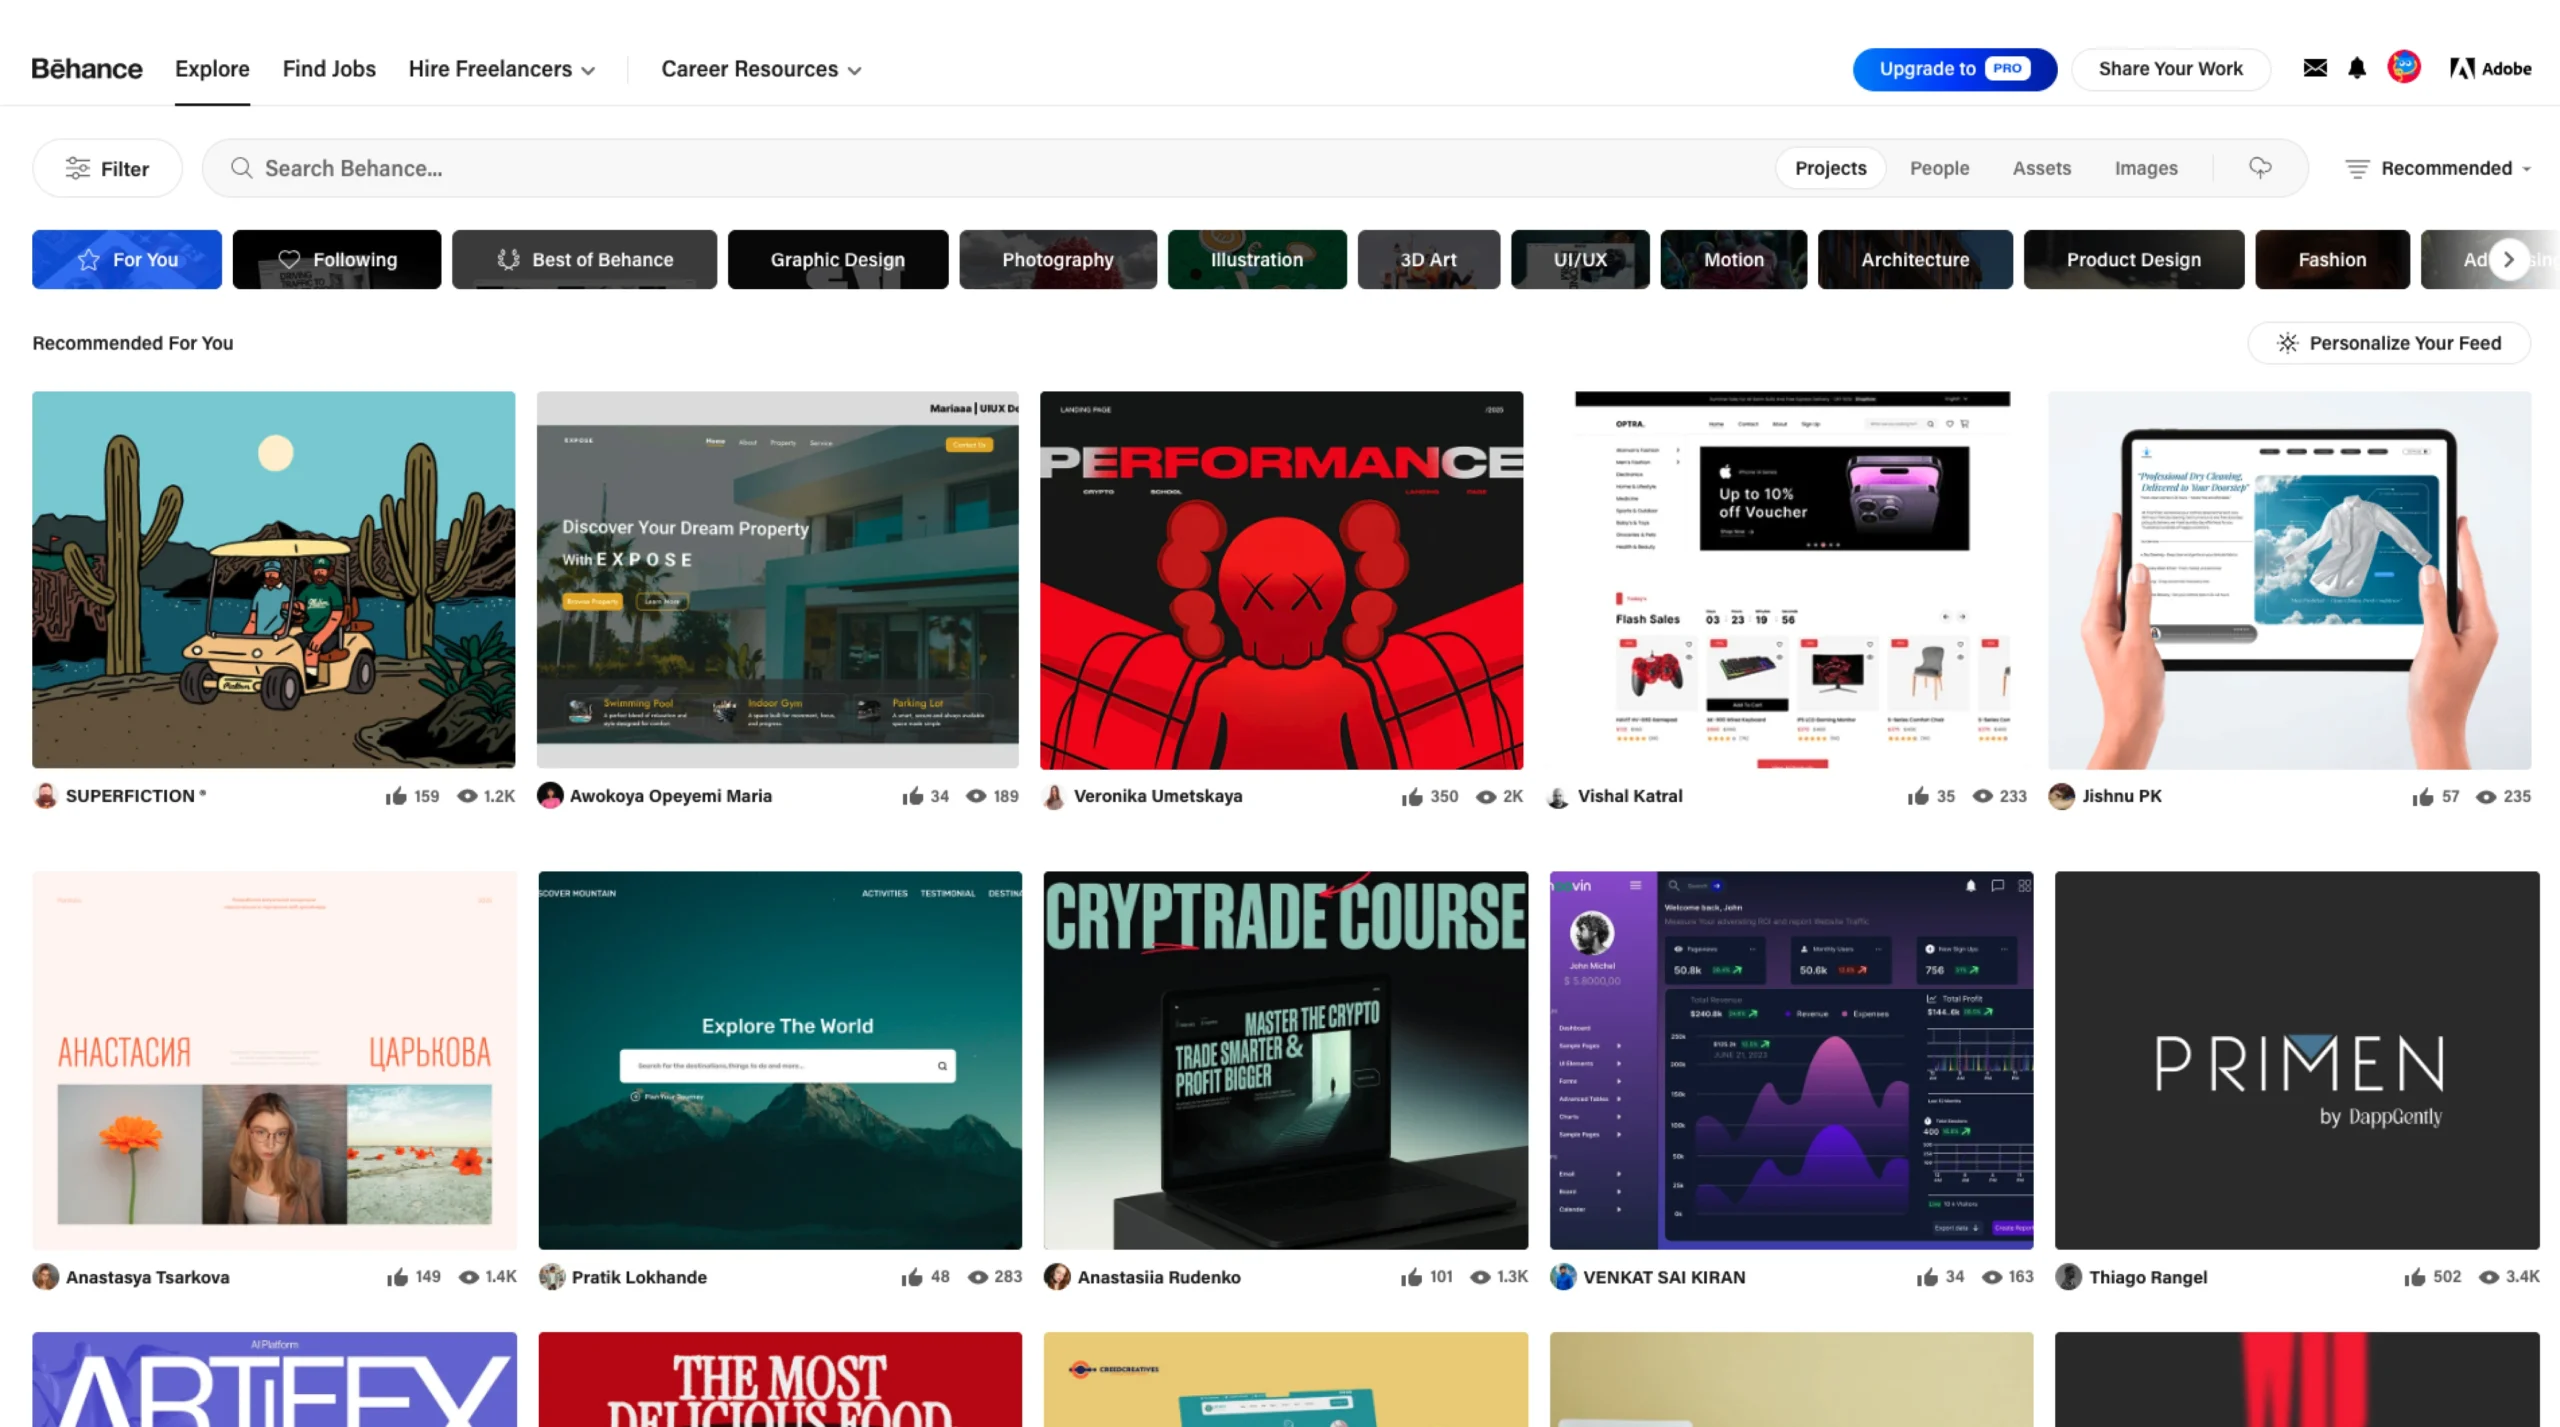This screenshot has width=2560, height=1427.
Task: Select the 3D Art category
Action: tap(1428, 260)
